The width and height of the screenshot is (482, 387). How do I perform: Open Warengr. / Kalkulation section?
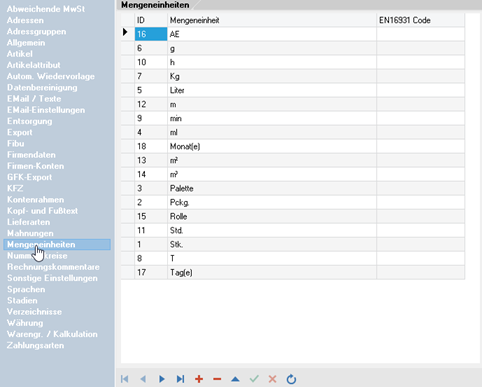point(52,334)
